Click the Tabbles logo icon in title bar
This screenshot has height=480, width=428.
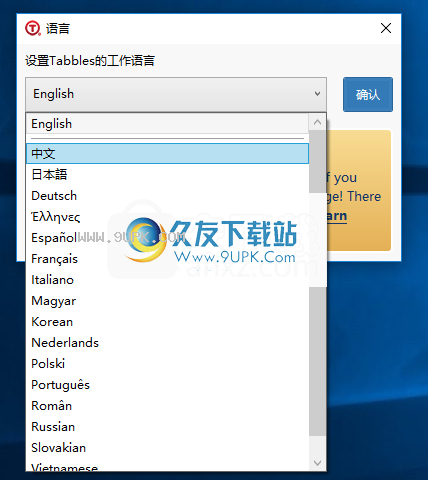pyautogui.click(x=33, y=28)
